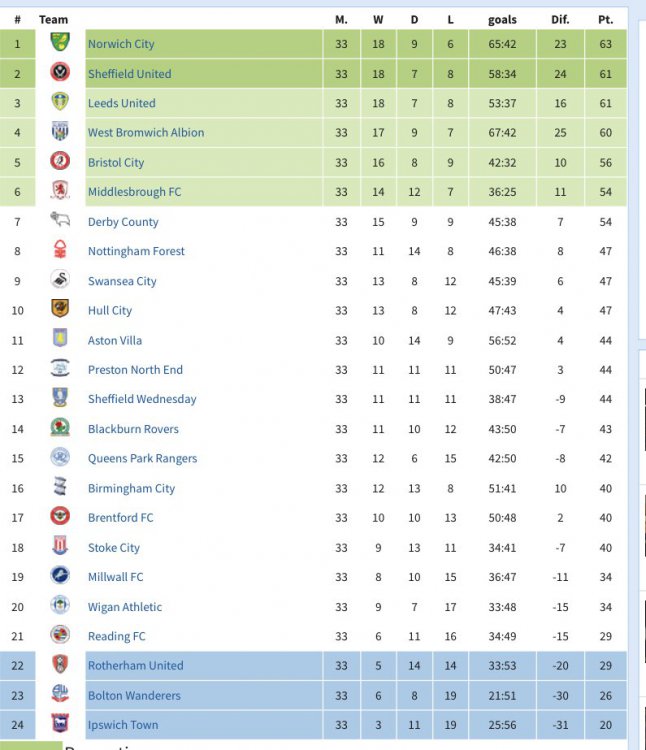Image resolution: width=646 pixels, height=750 pixels.
Task: Click the Millwall FC lion badge
Action: tap(60, 576)
